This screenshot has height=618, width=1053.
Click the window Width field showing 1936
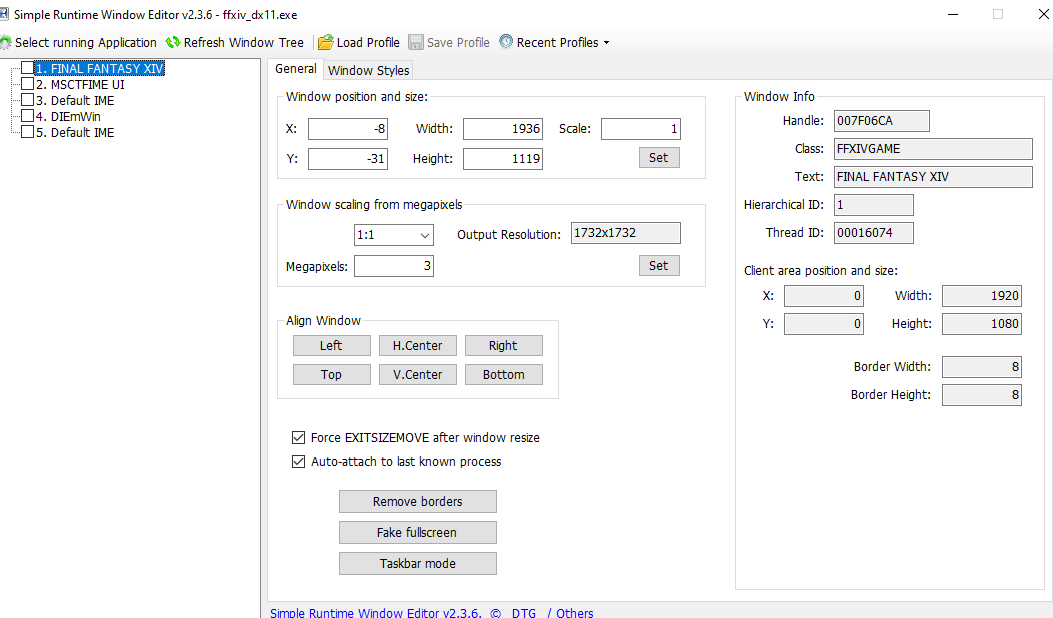(x=503, y=129)
